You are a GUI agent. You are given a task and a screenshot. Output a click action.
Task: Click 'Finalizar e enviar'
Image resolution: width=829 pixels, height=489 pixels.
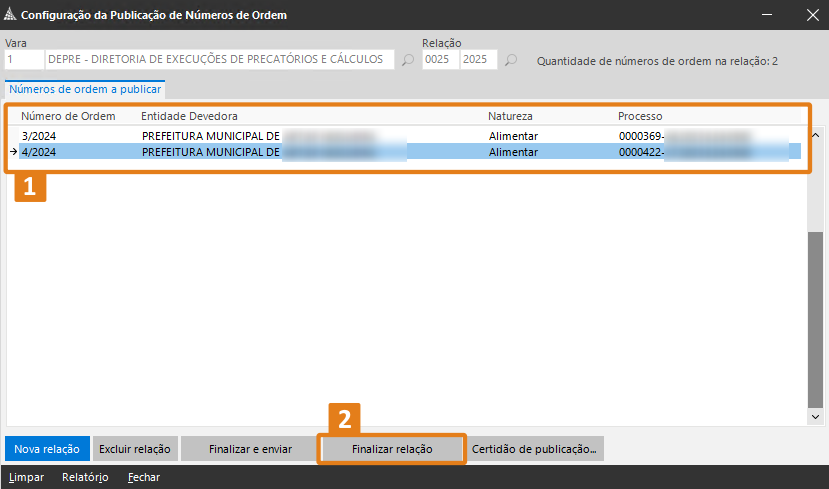[250, 449]
